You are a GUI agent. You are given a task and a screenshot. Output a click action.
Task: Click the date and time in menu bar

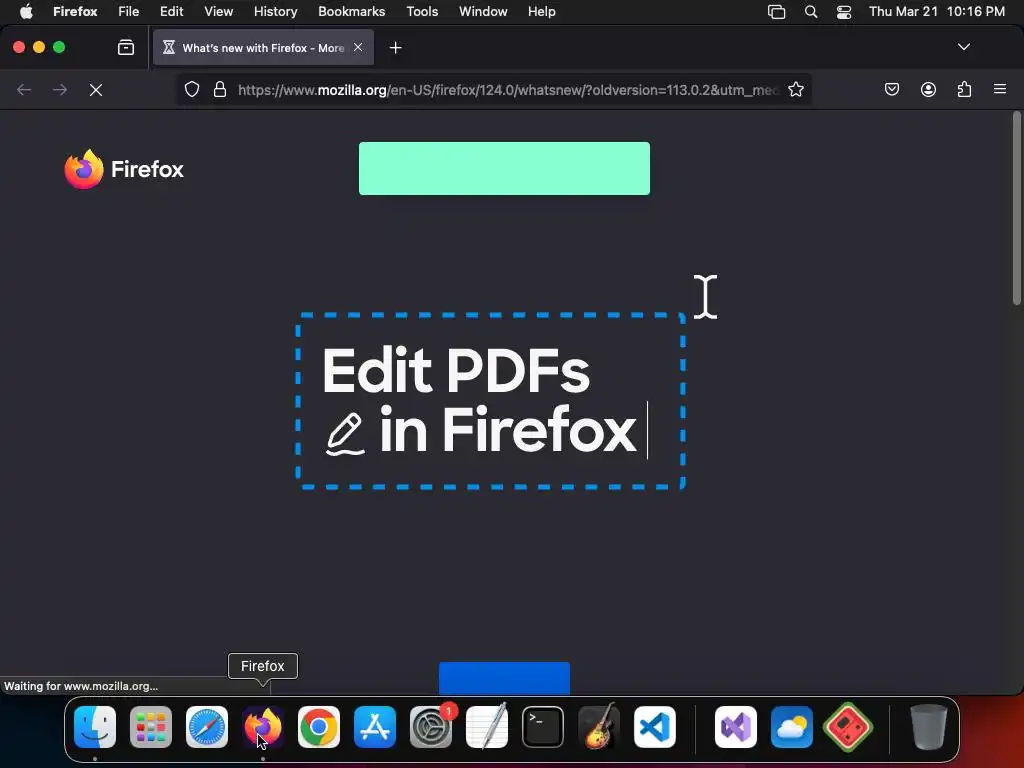point(936,12)
